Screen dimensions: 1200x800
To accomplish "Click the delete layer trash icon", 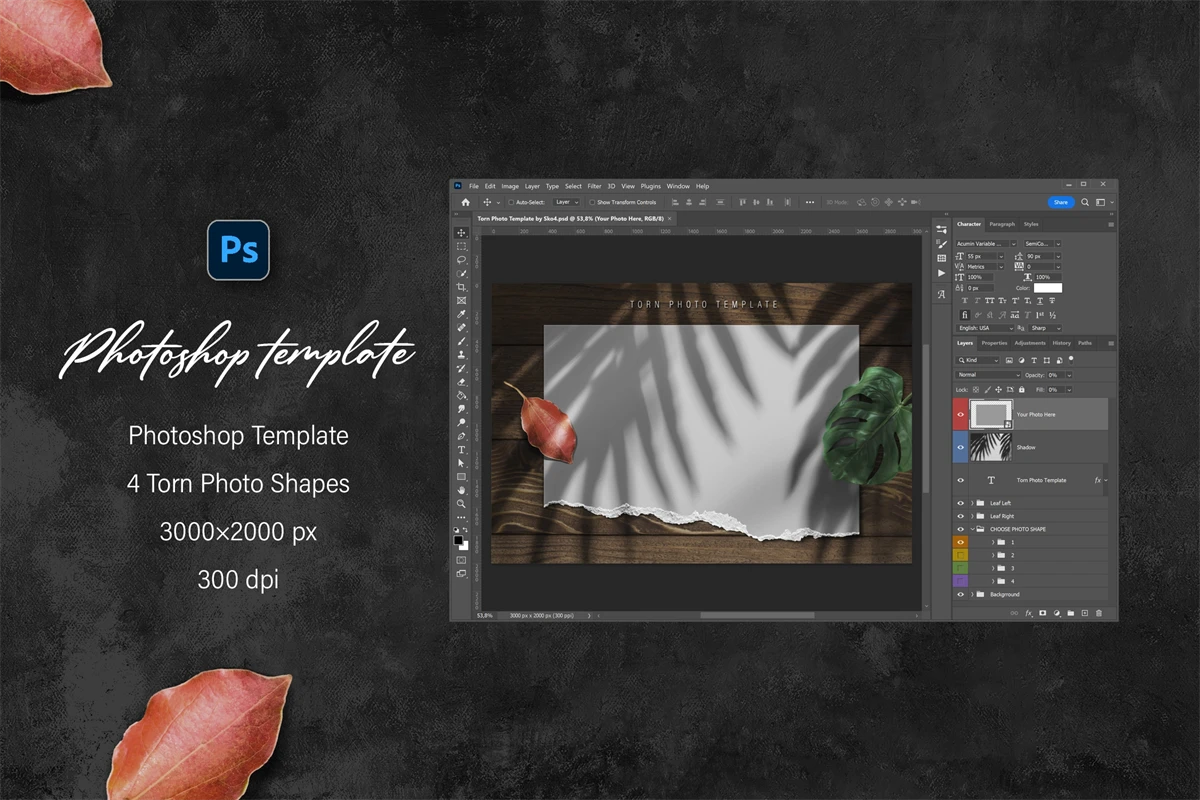I will 1099,613.
